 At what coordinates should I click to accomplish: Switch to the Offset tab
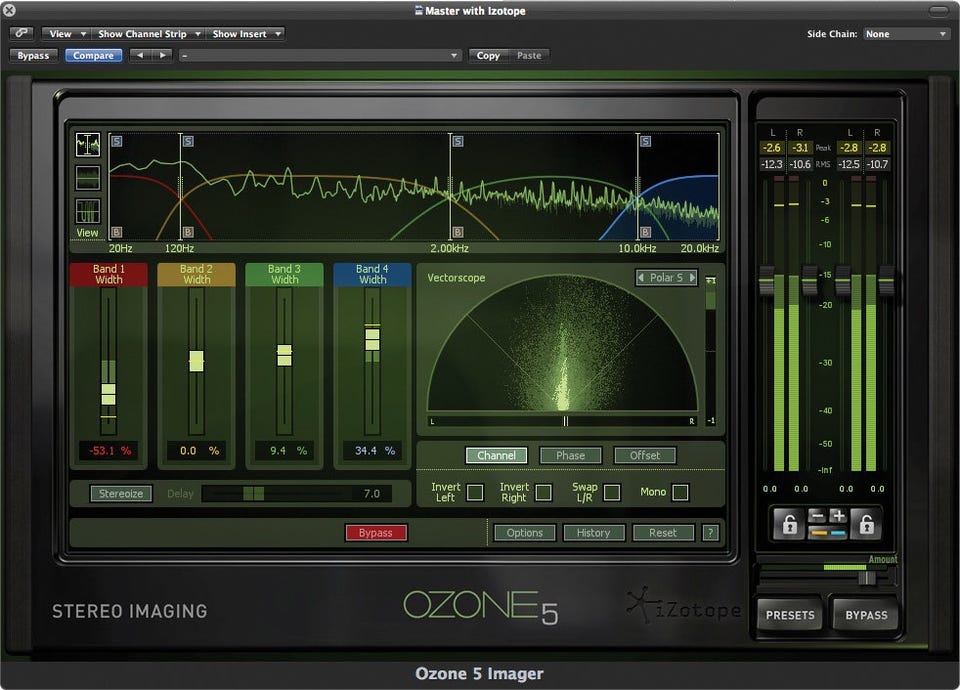(x=645, y=455)
